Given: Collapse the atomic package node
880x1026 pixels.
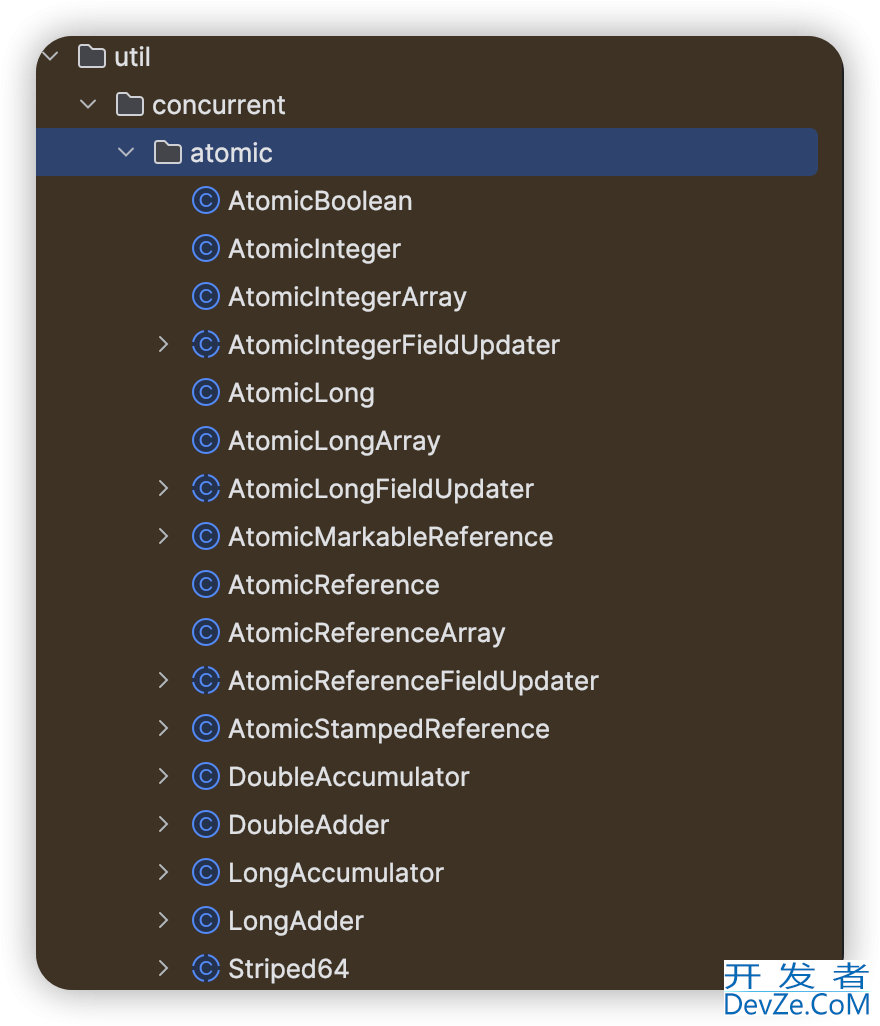Looking at the screenshot, I should pyautogui.click(x=126, y=153).
